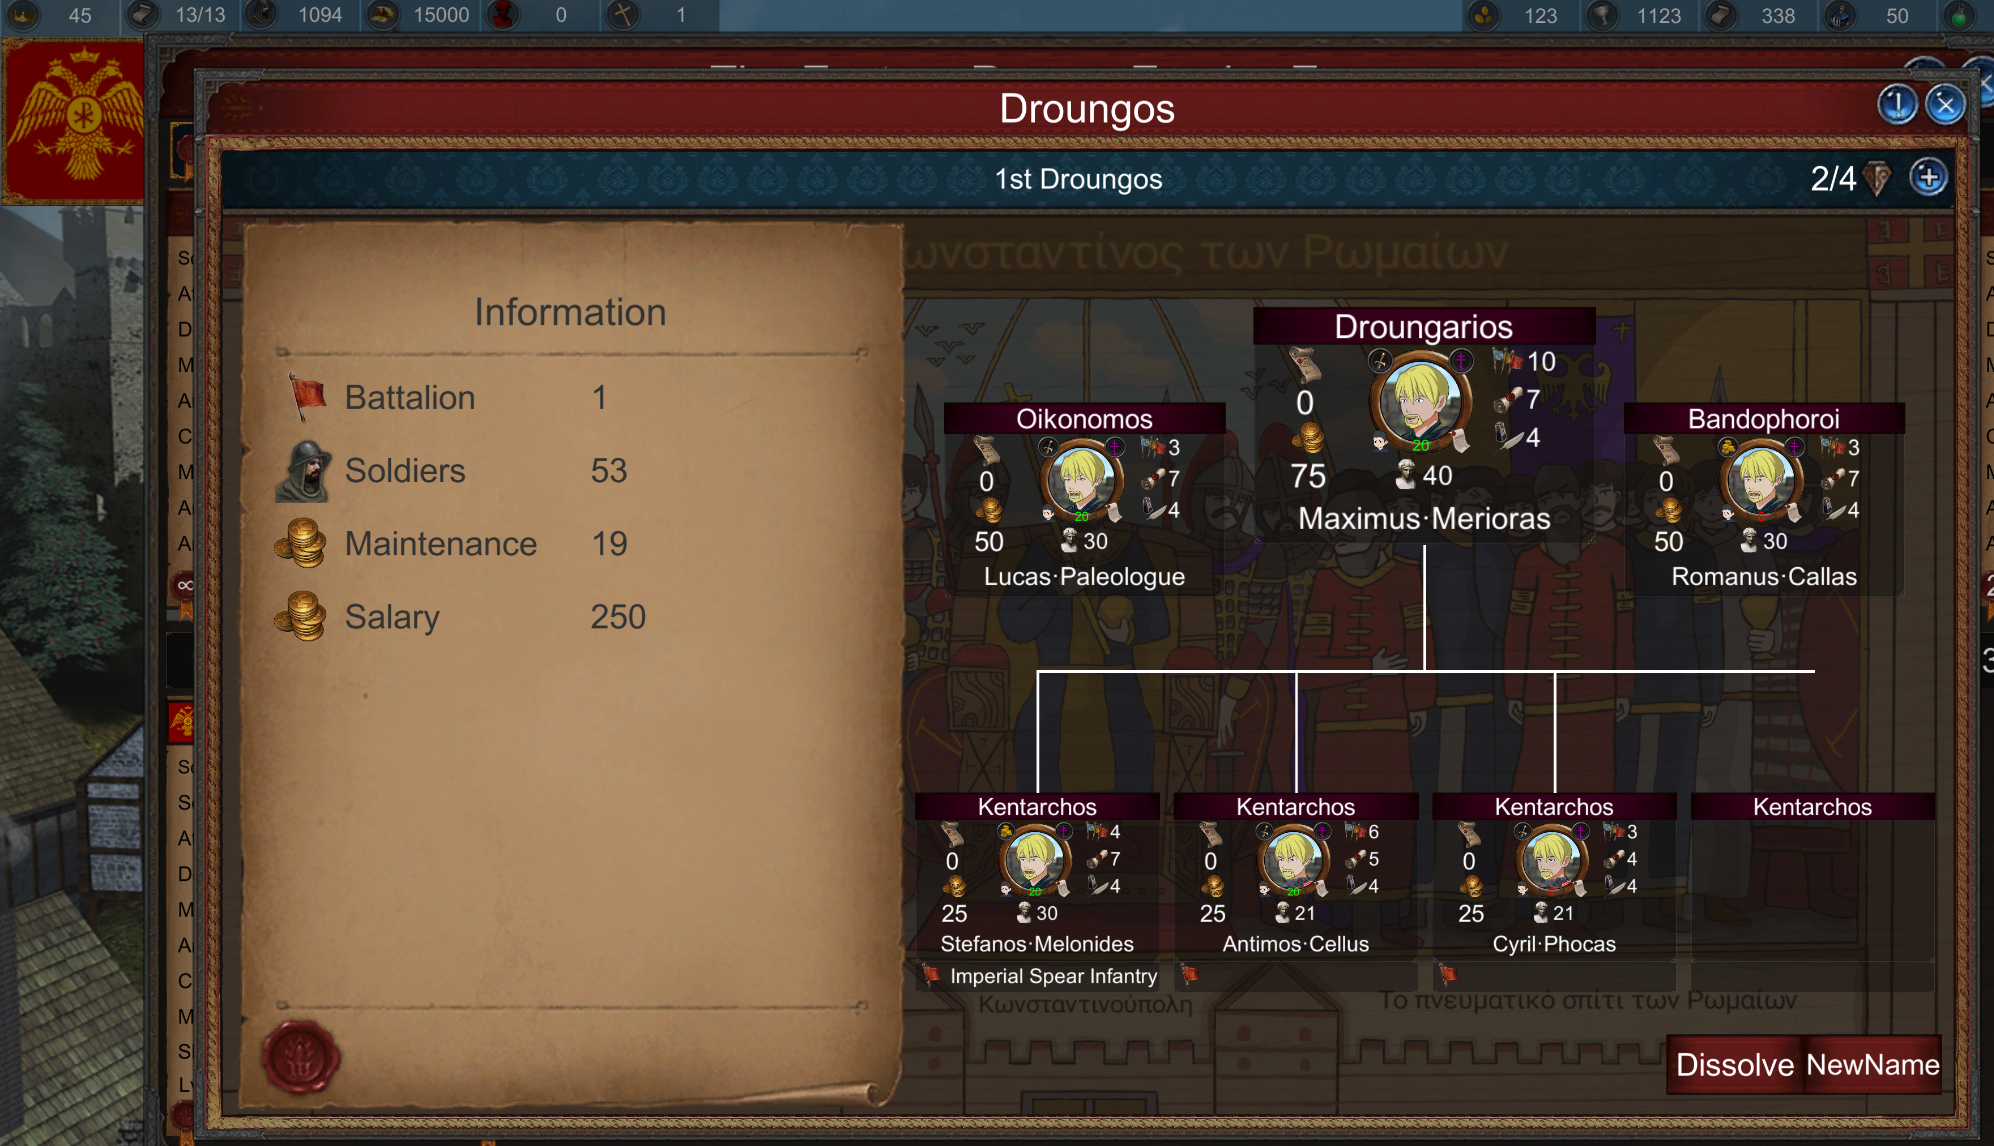
Task: Click Romanus Callas Bandophoroi portrait
Action: 1761,480
